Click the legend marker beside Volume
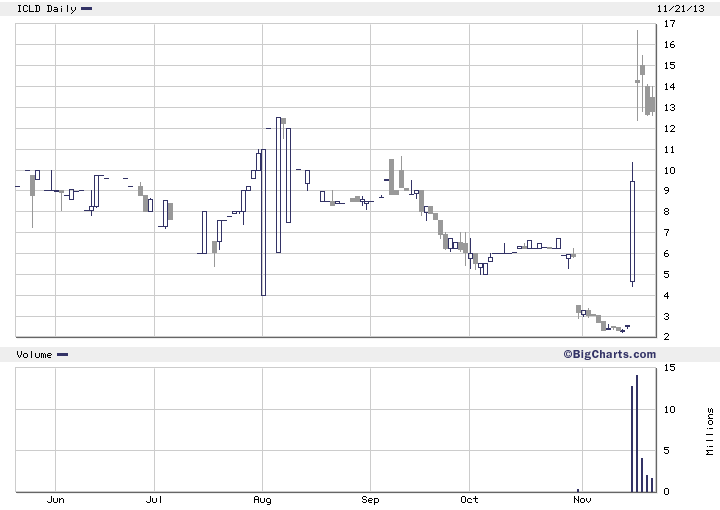This screenshot has height=510, width=720. 62,354
